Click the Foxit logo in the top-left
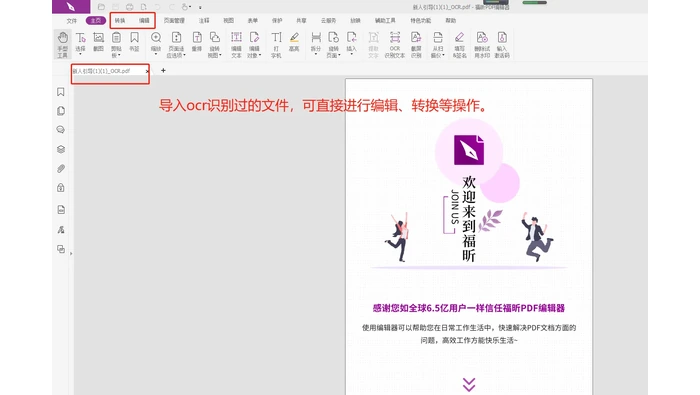This screenshot has height=395, width=700. pyautogui.click(x=71, y=6)
